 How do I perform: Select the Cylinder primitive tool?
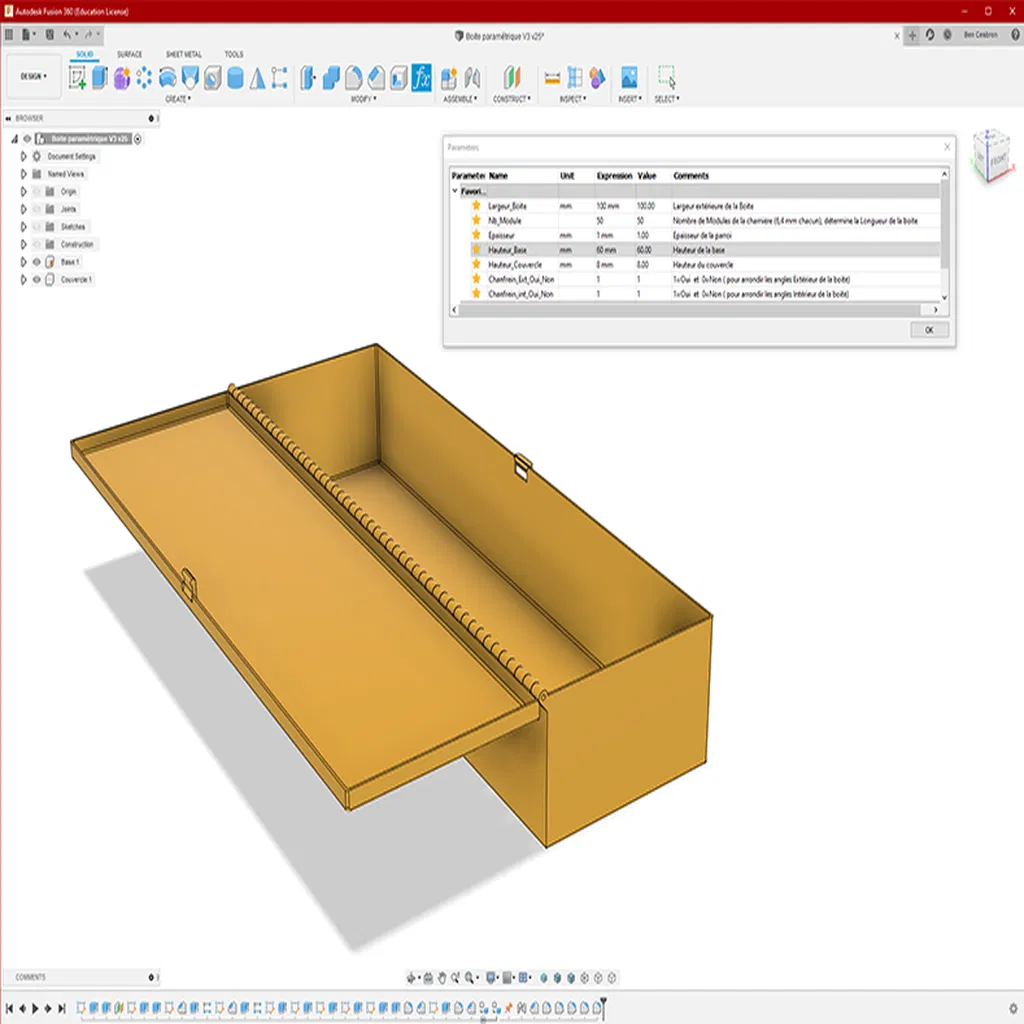(235, 78)
